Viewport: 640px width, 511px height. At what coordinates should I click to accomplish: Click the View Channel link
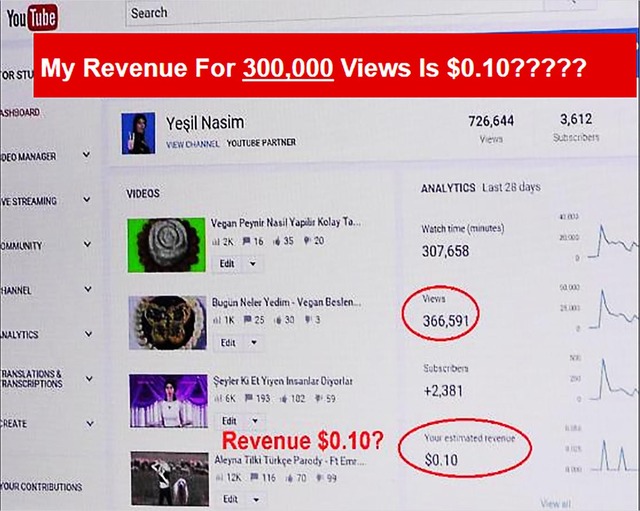pos(193,144)
